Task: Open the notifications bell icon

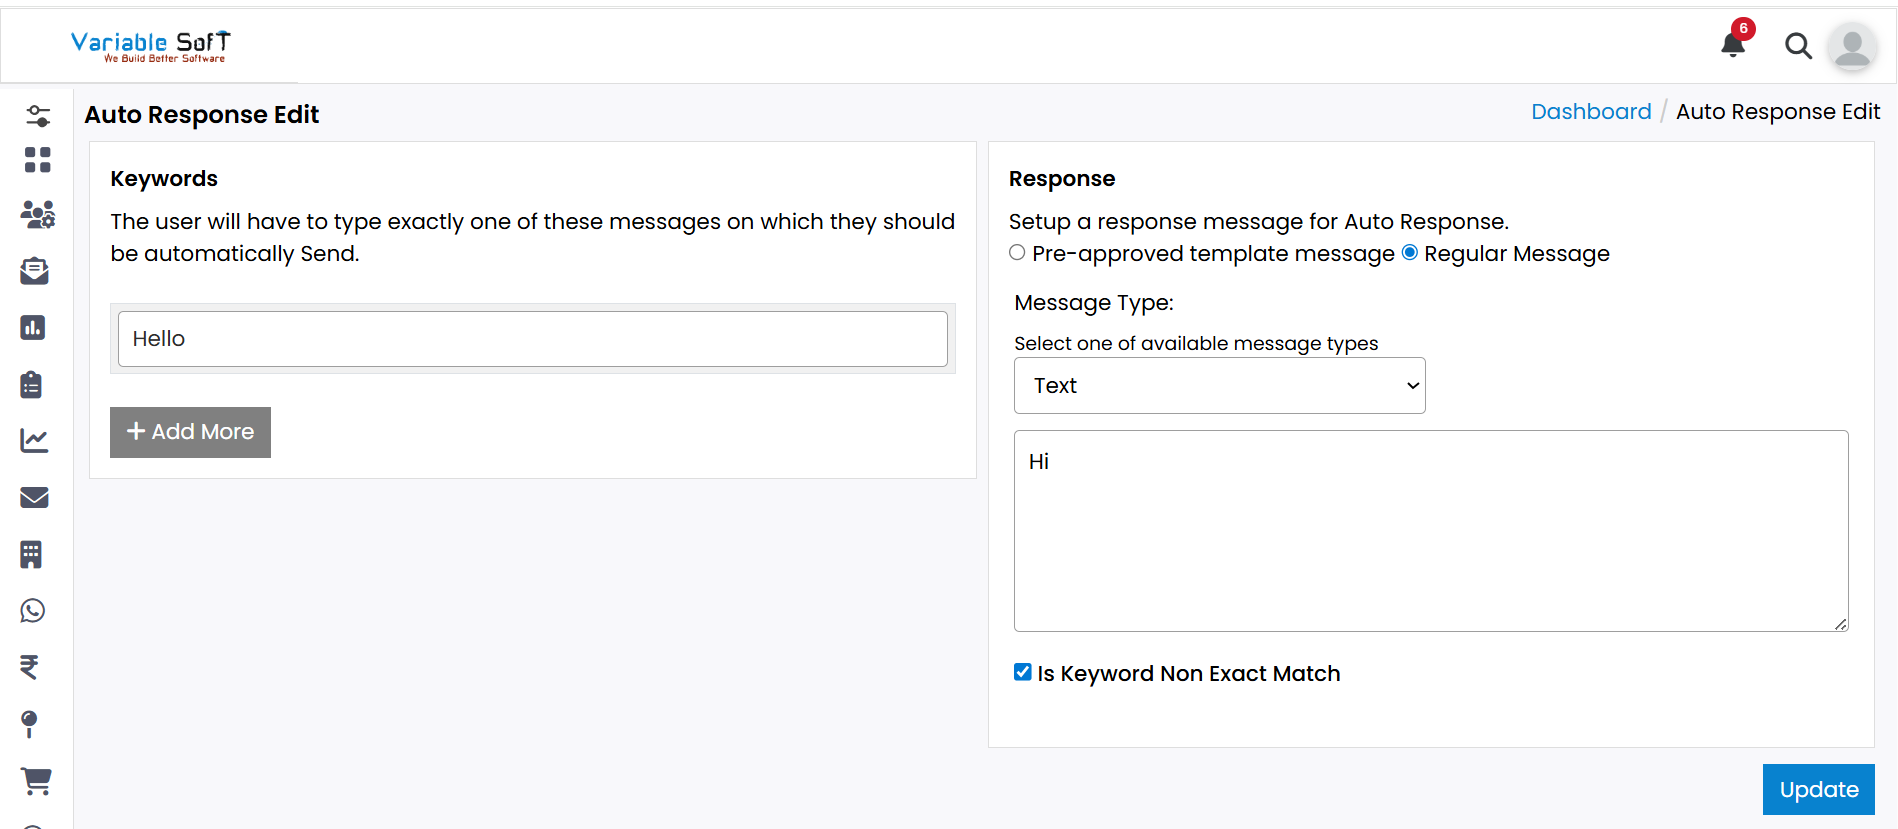Action: (x=1733, y=45)
